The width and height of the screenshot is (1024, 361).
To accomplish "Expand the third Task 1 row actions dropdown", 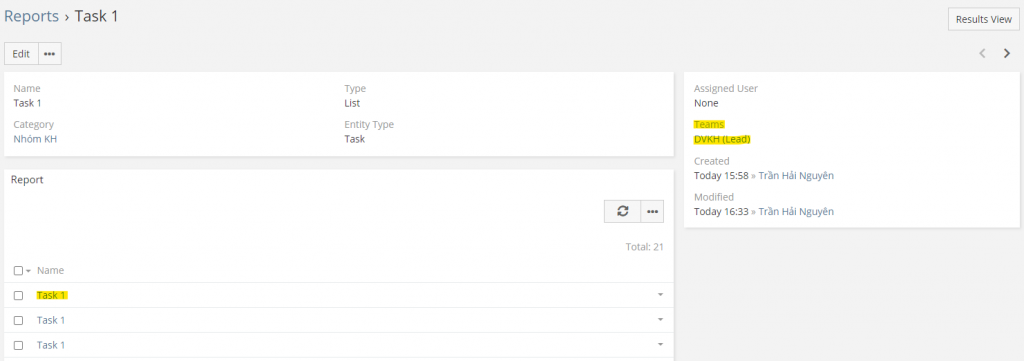I will (x=660, y=345).
